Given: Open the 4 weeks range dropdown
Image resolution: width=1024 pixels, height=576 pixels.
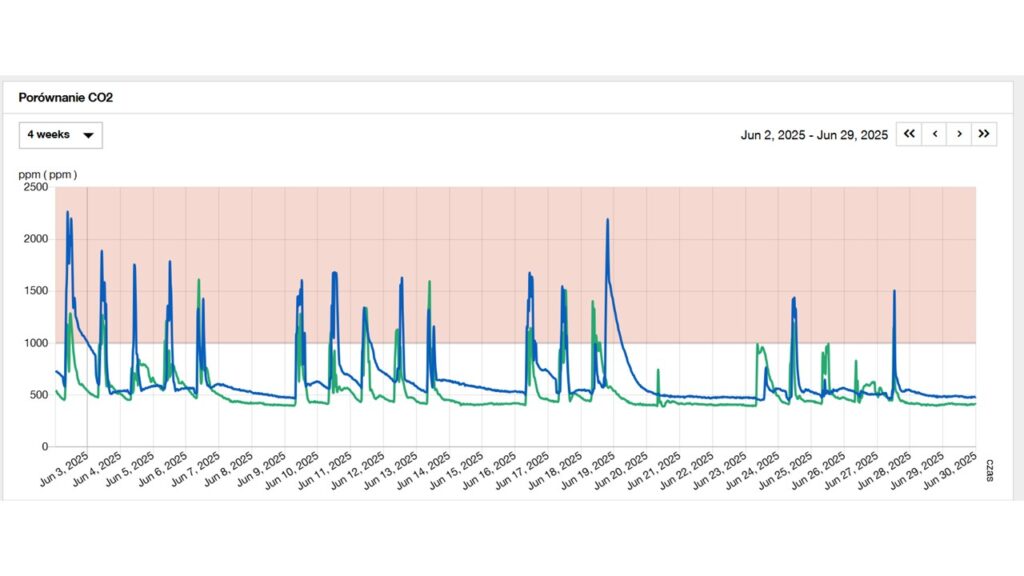Looking at the screenshot, I should pos(61,135).
